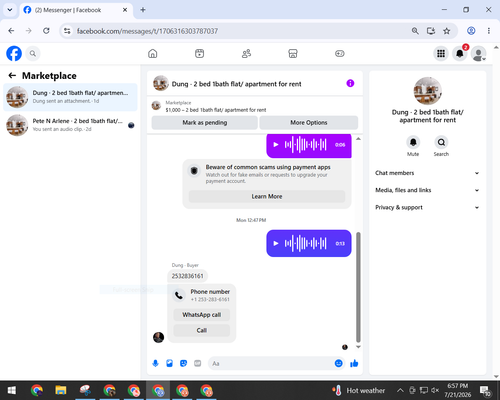Open the account profile avatar menu
Screen dimensions: 500x400
(x=479, y=53)
